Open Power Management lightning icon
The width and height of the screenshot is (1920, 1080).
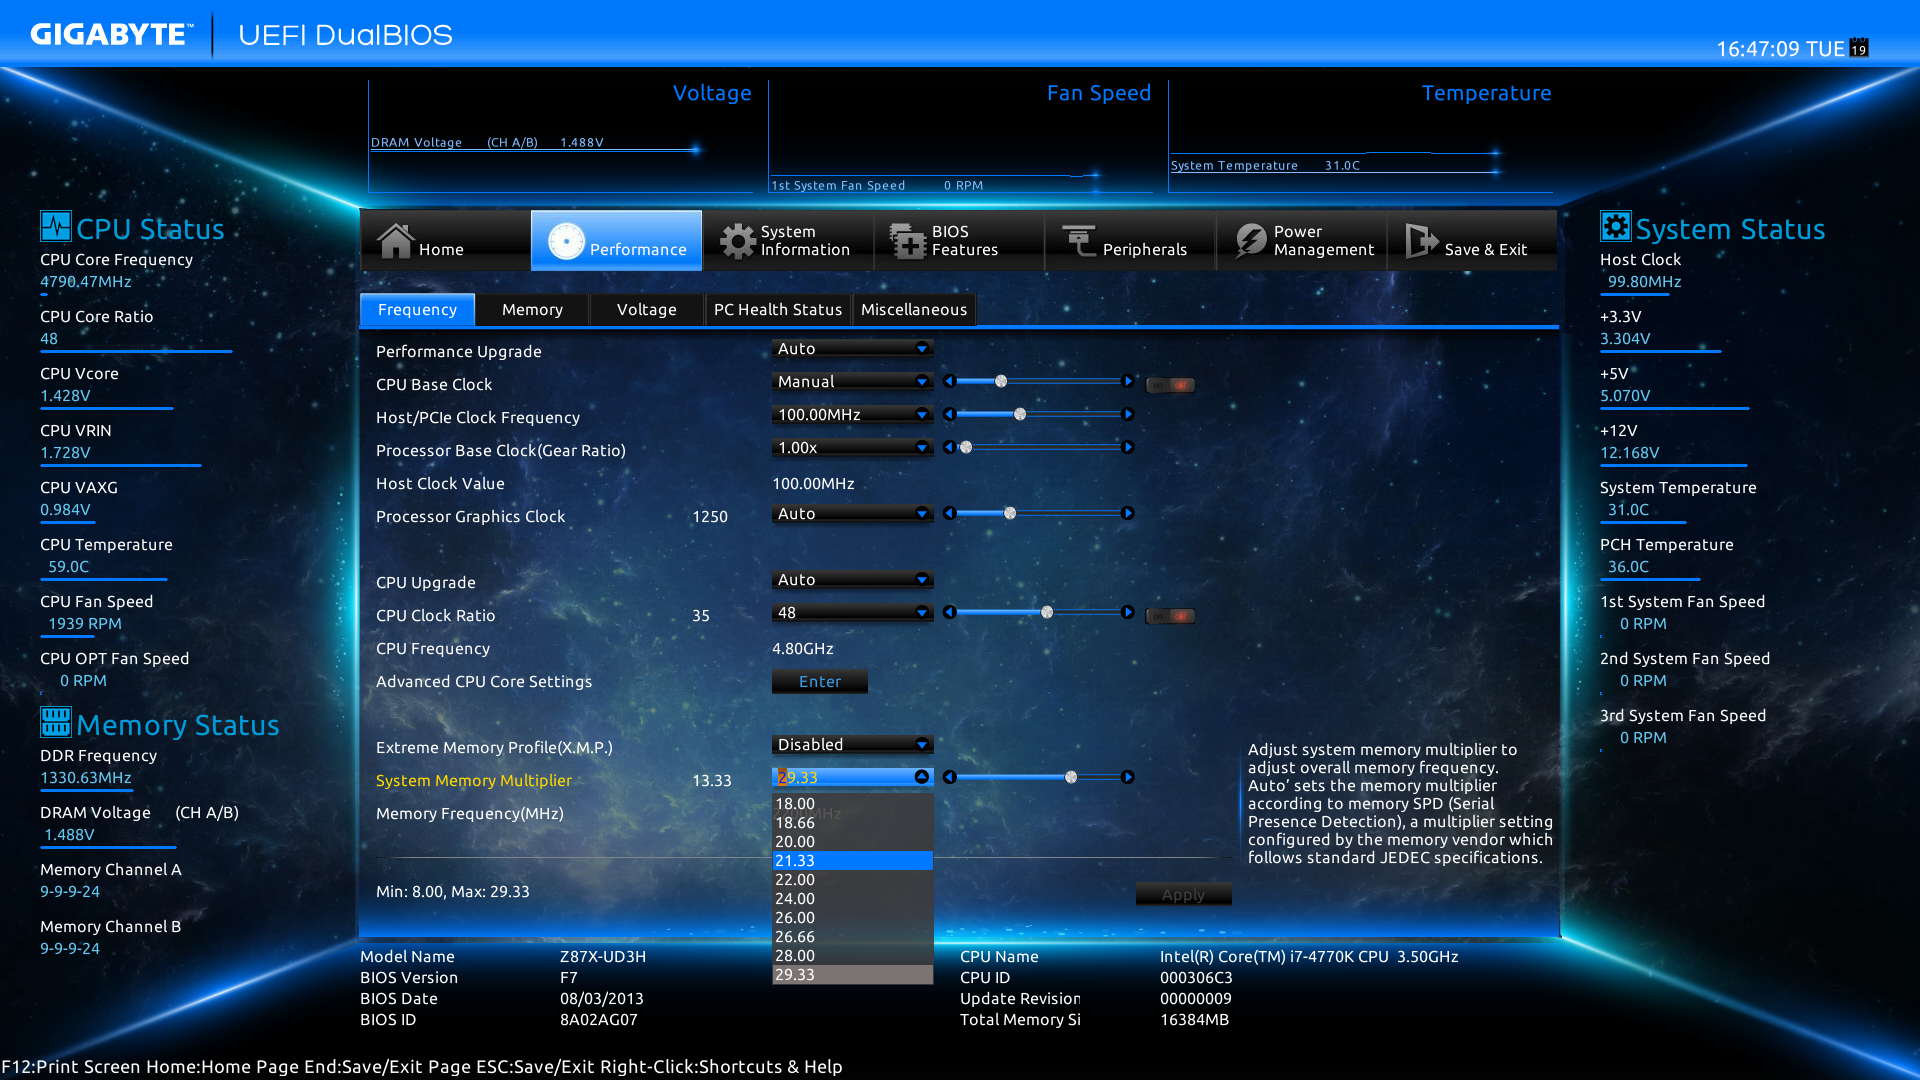click(x=1250, y=241)
